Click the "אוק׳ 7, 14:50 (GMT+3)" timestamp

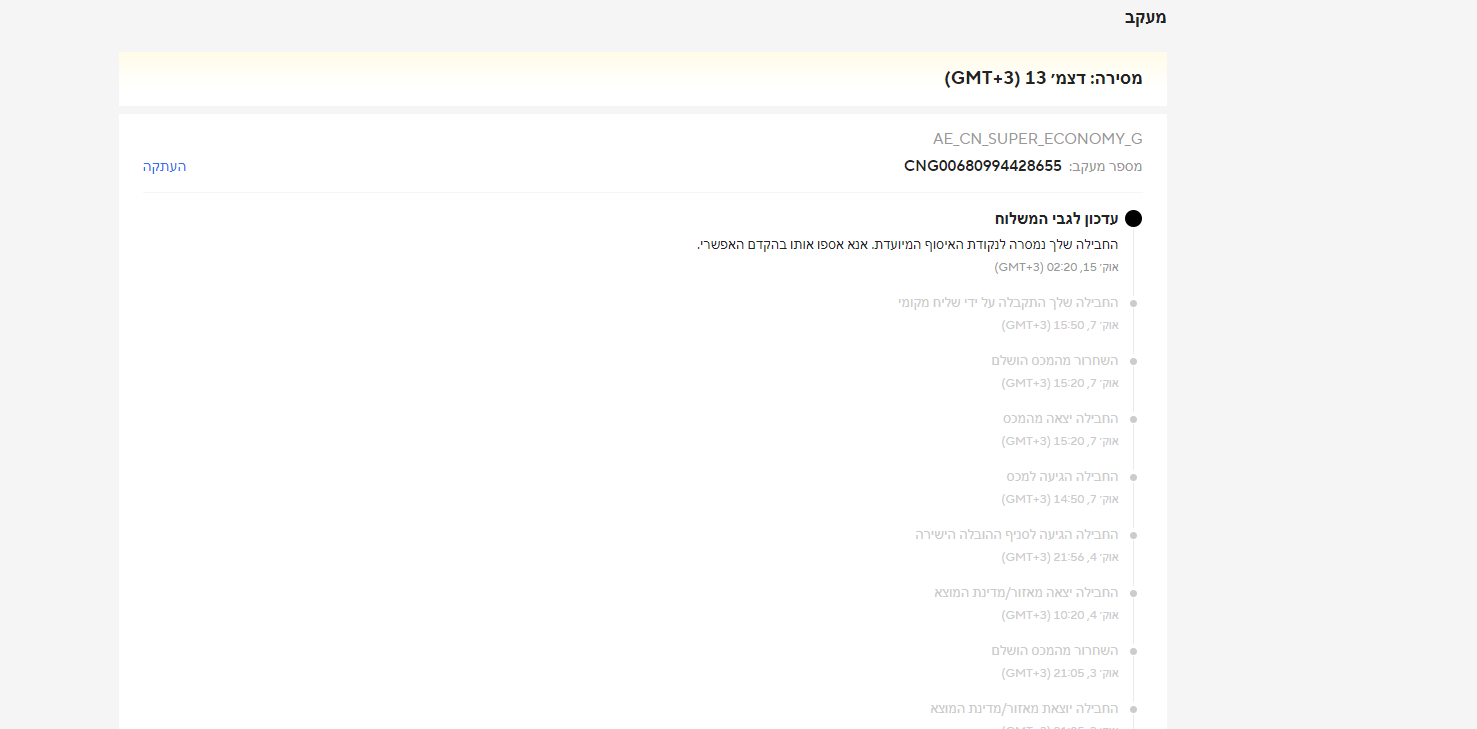pos(1060,499)
